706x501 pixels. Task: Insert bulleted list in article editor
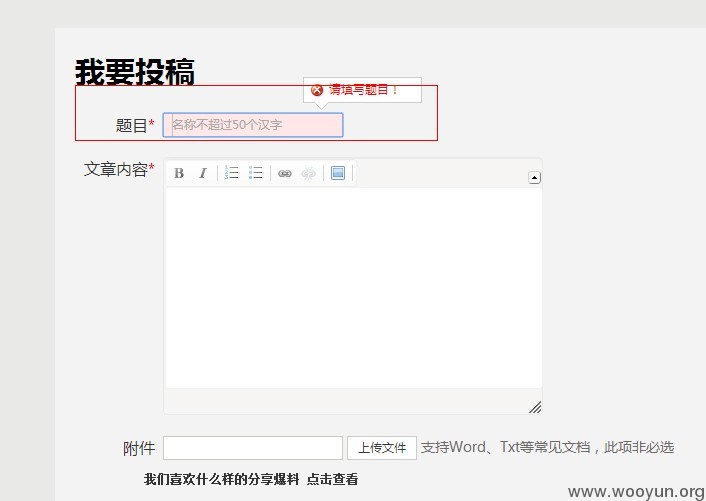tap(255, 172)
